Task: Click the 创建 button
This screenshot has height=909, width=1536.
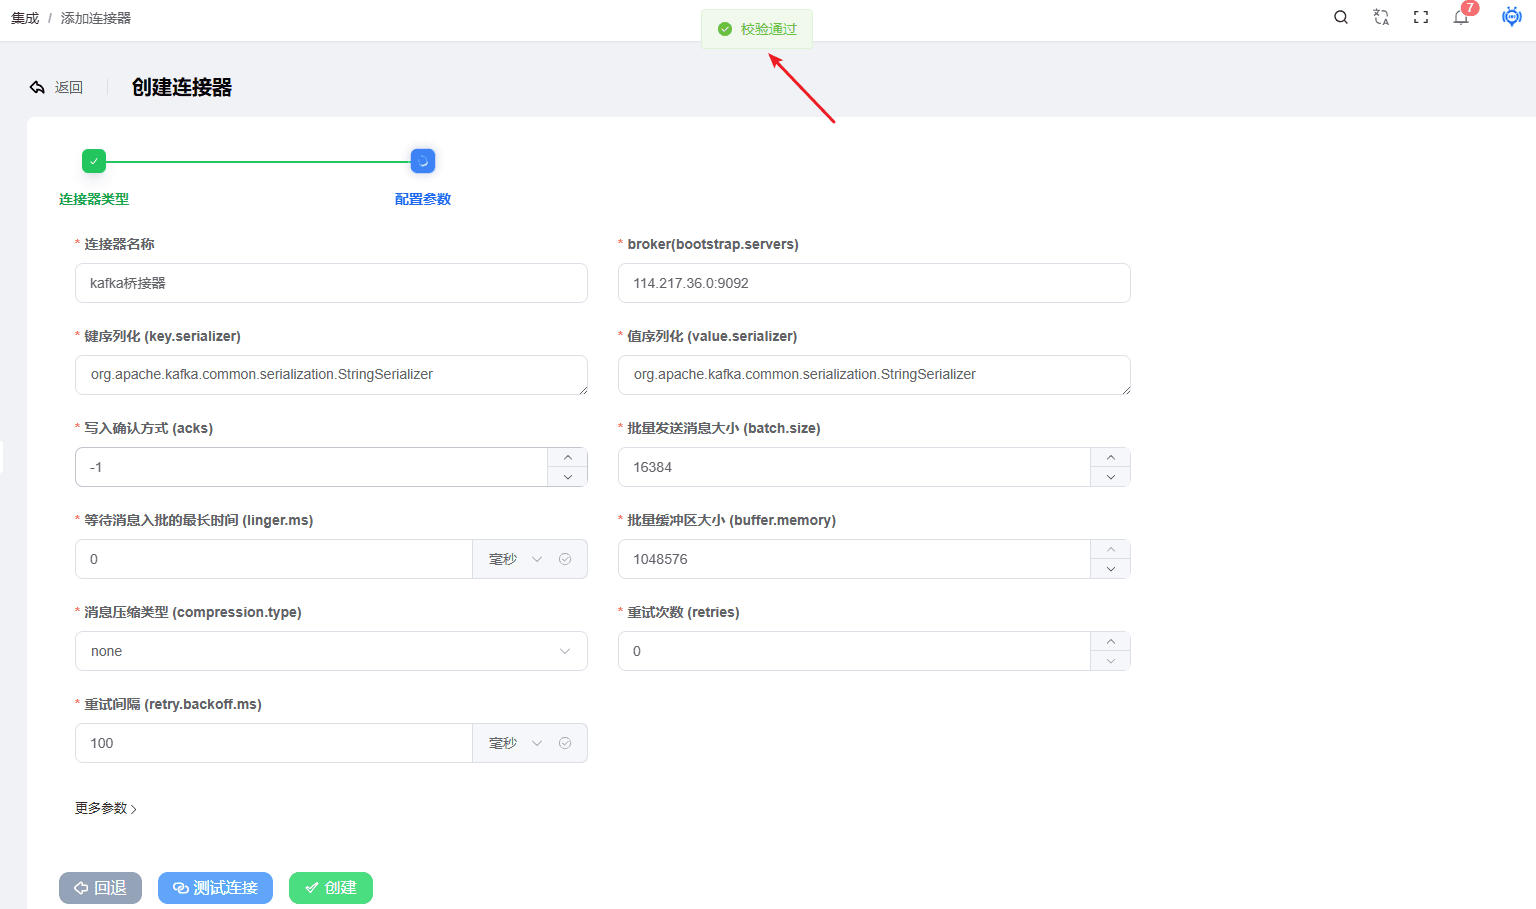Action: pyautogui.click(x=331, y=888)
